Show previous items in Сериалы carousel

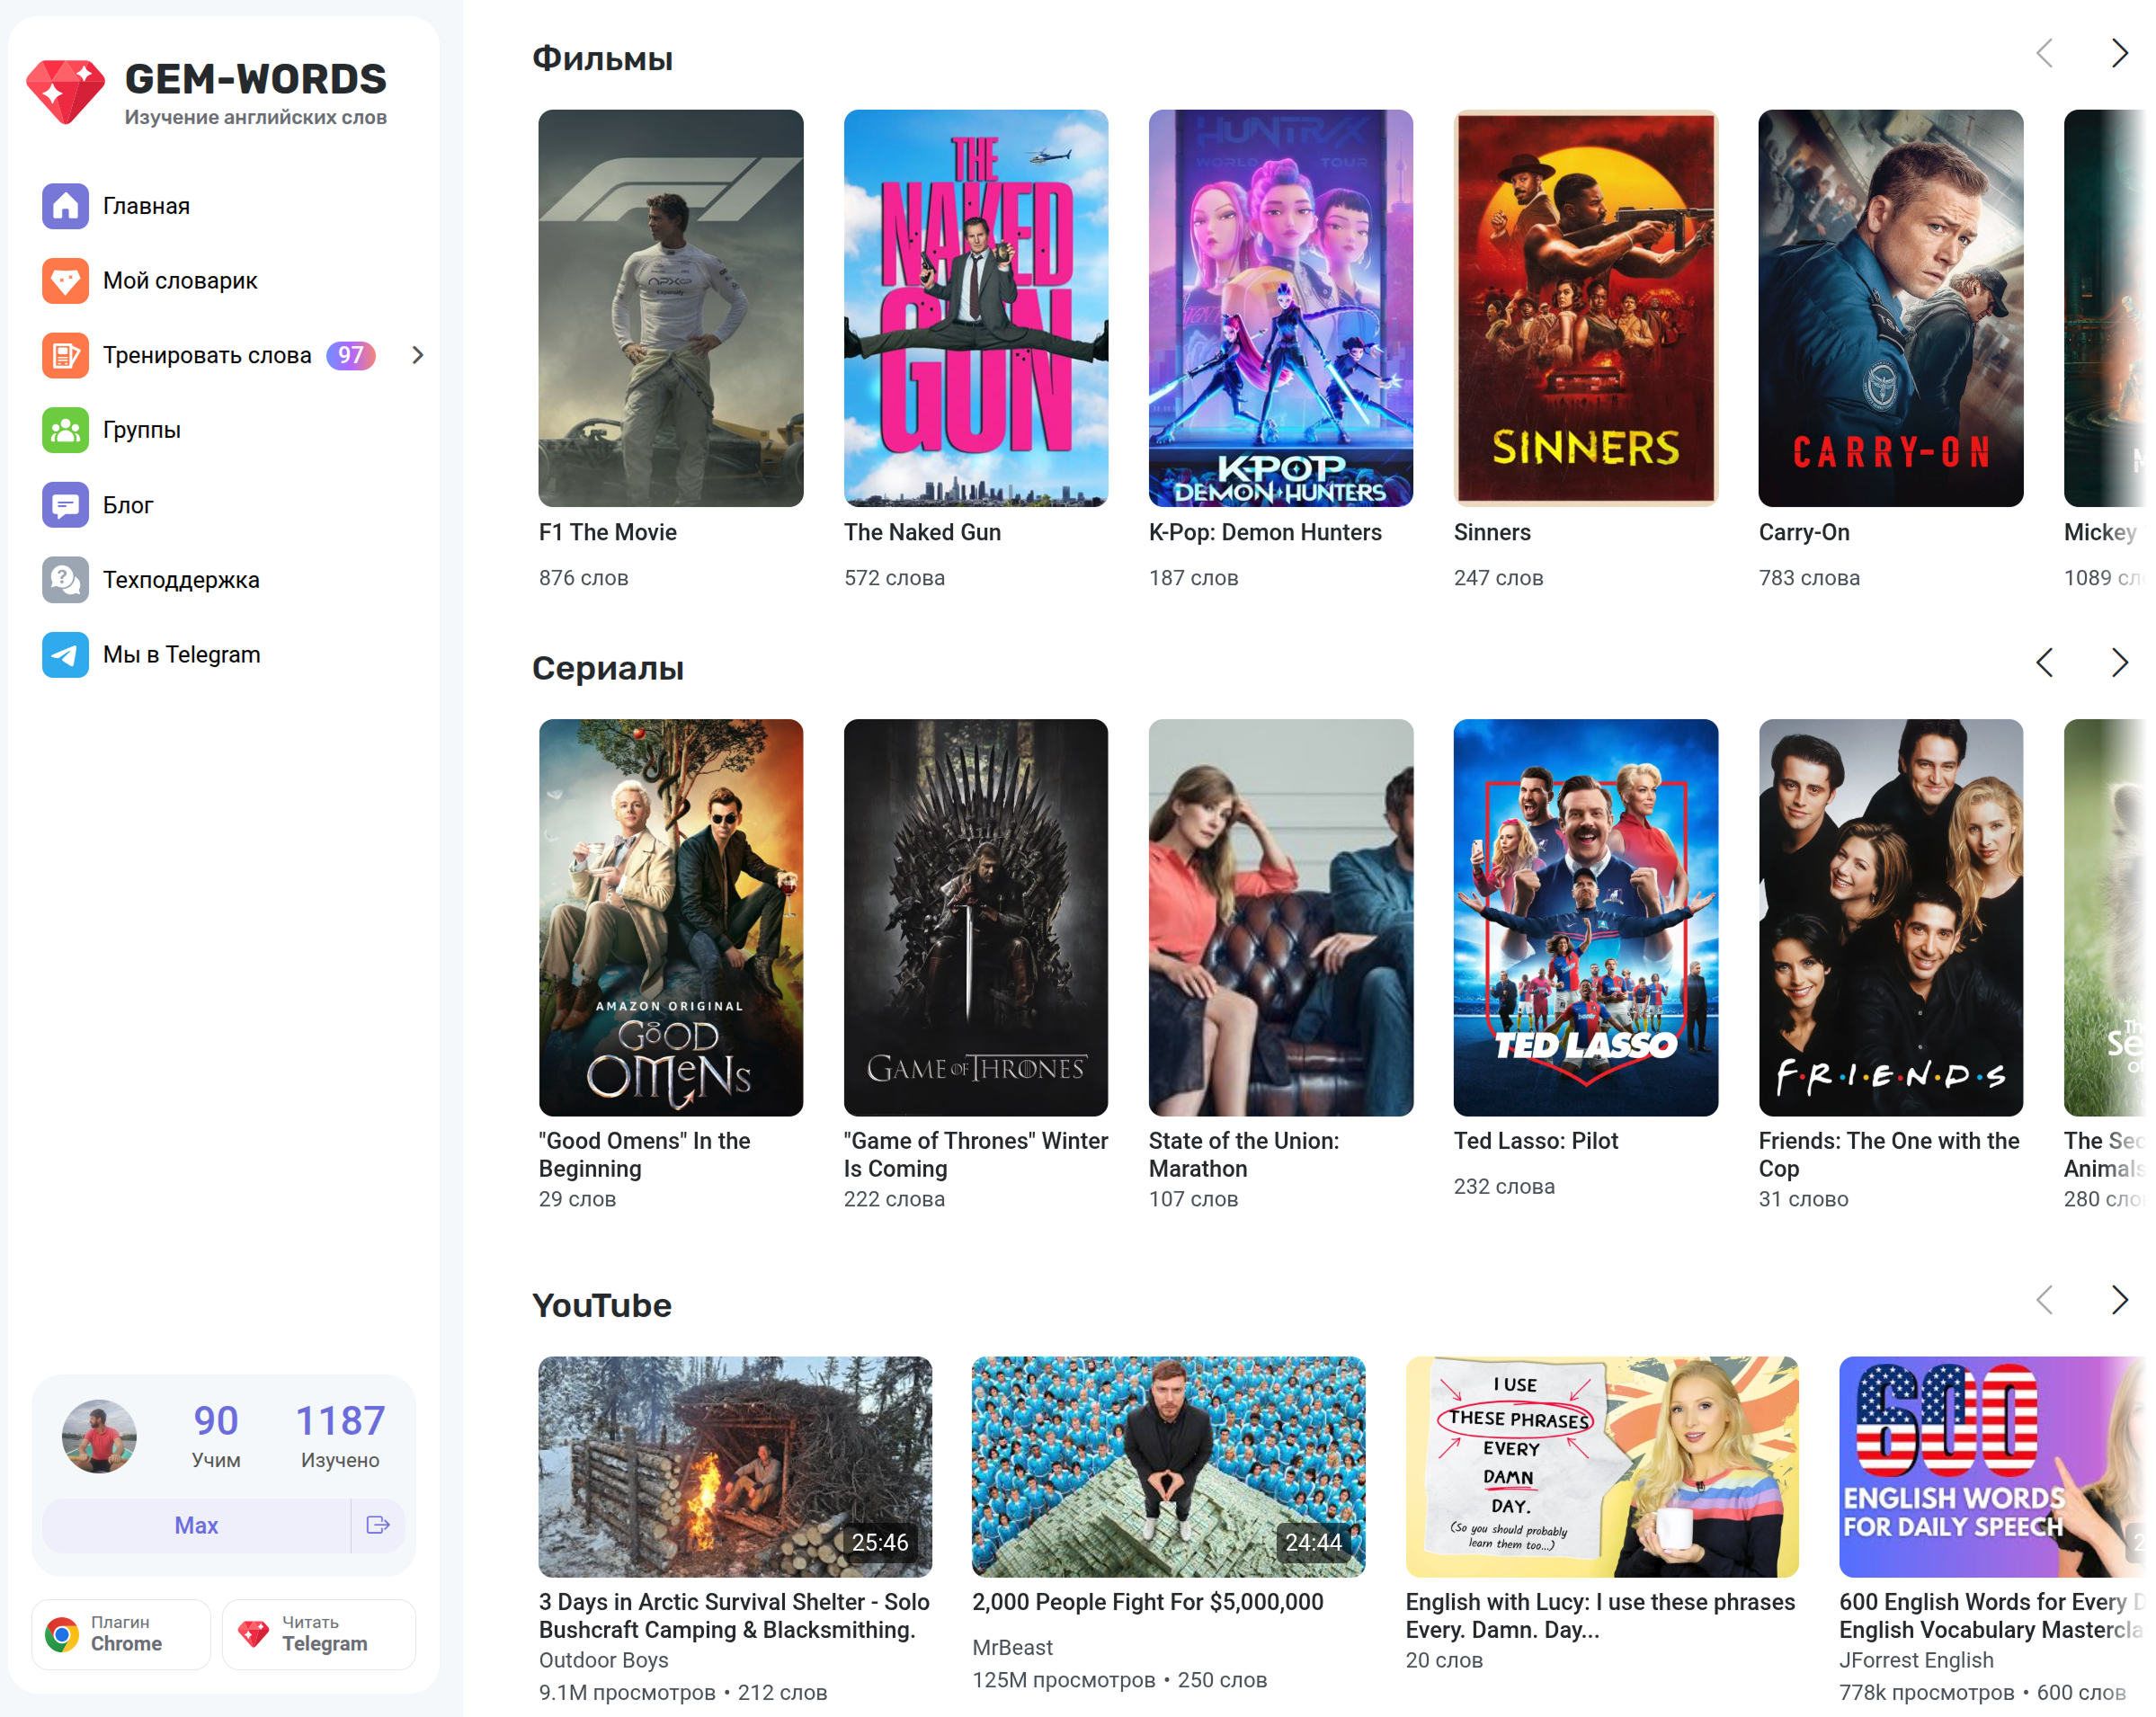[2045, 663]
